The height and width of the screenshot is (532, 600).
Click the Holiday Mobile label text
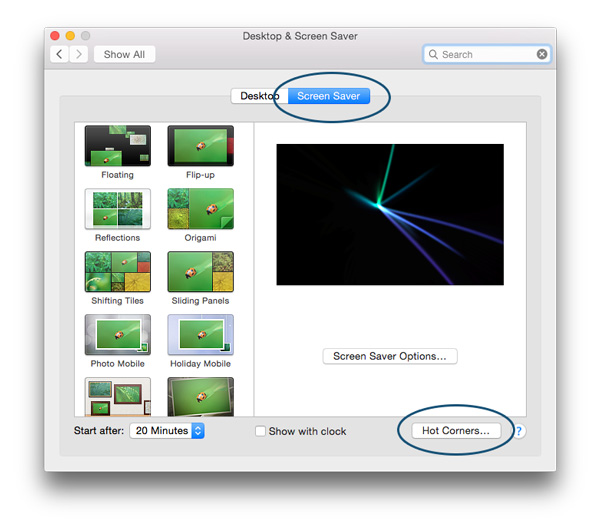[x=201, y=364]
